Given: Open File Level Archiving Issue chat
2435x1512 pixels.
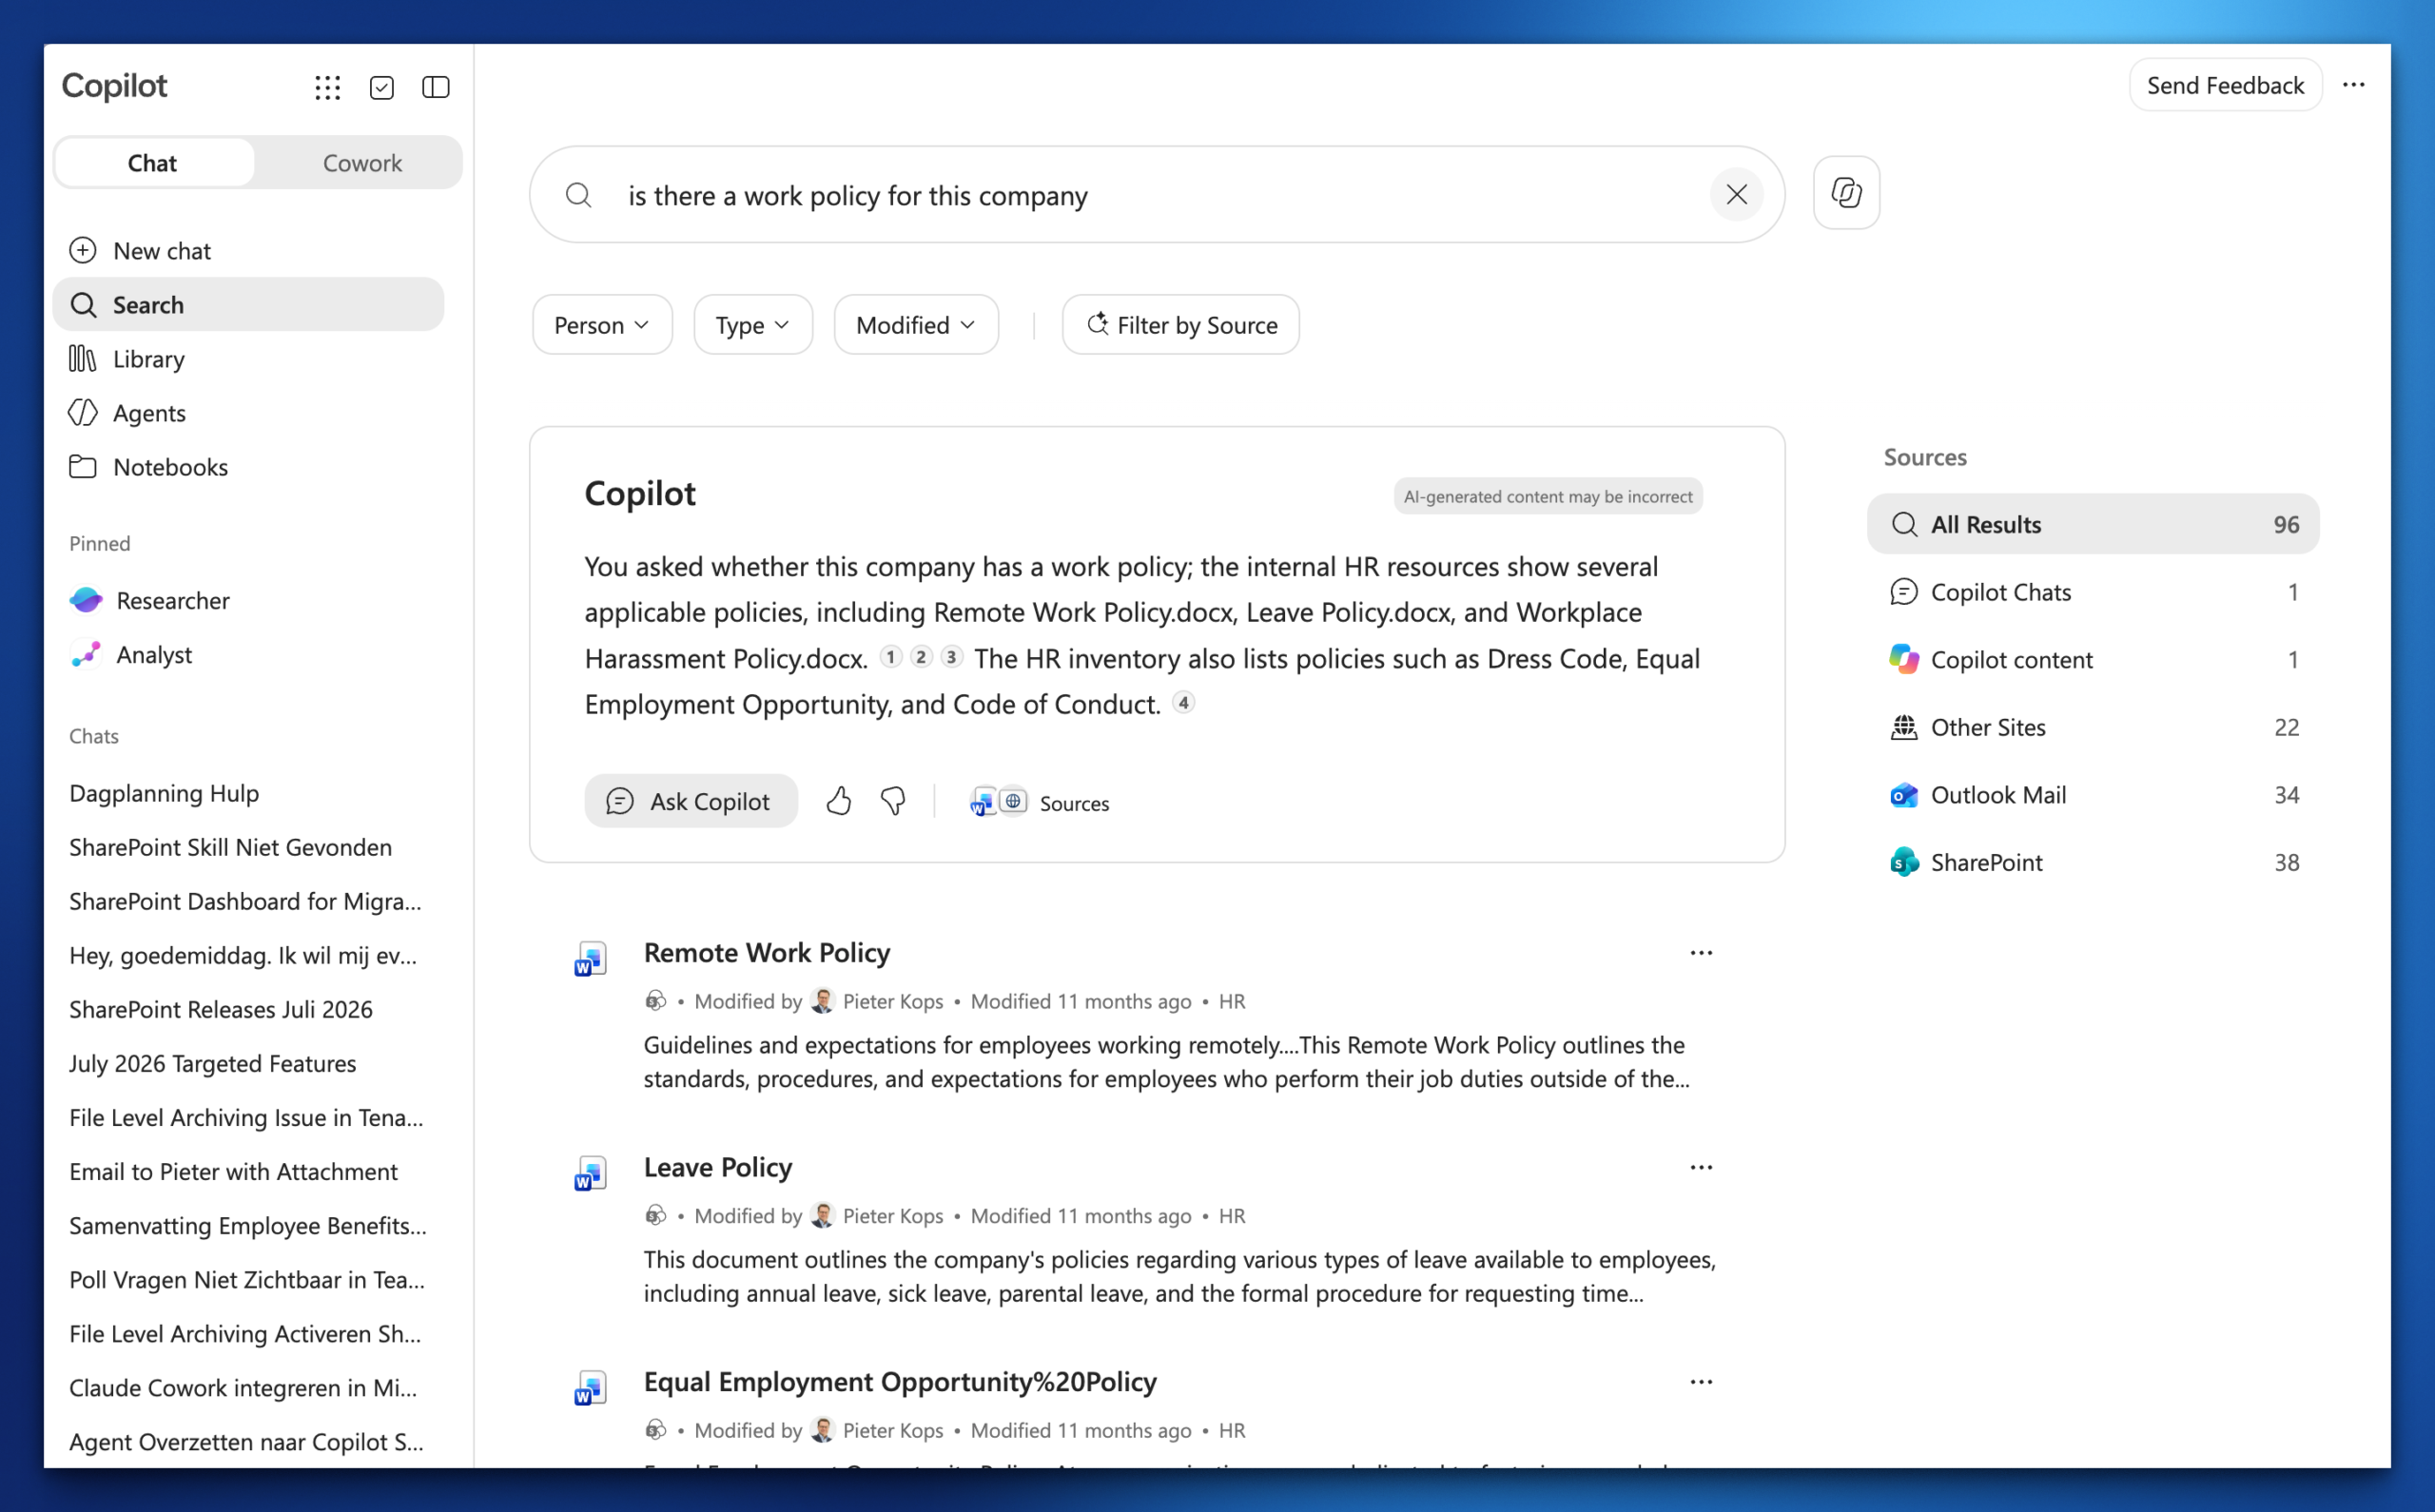Looking at the screenshot, I should [x=248, y=1117].
